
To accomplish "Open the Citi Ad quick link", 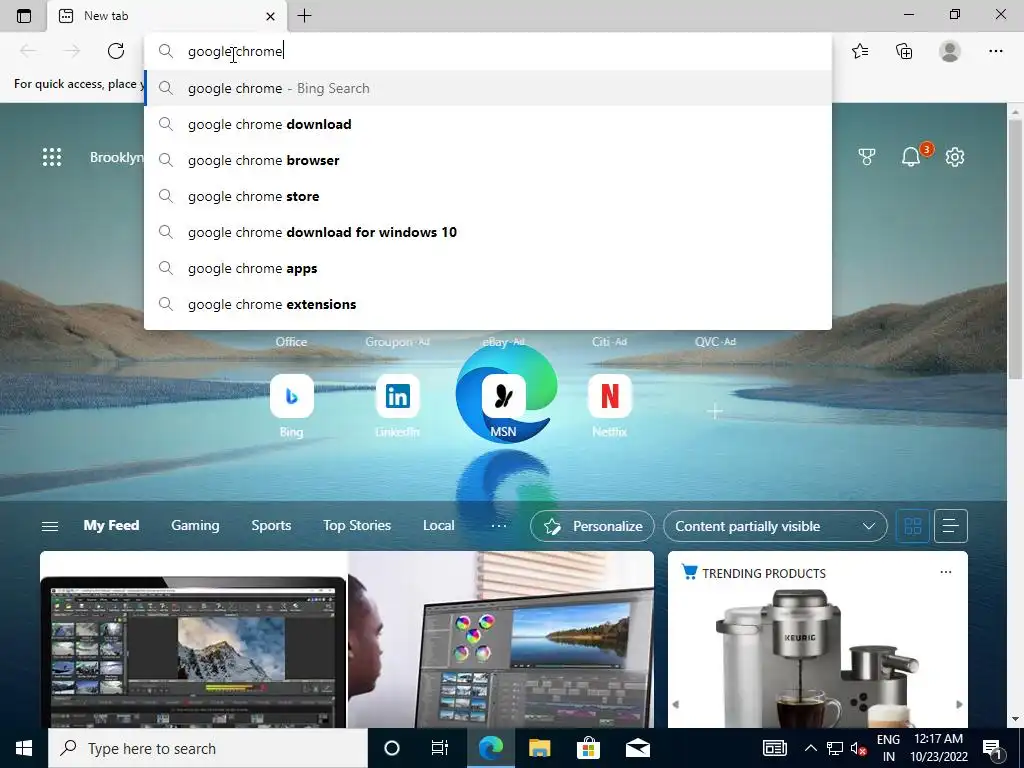I will tap(609, 342).
